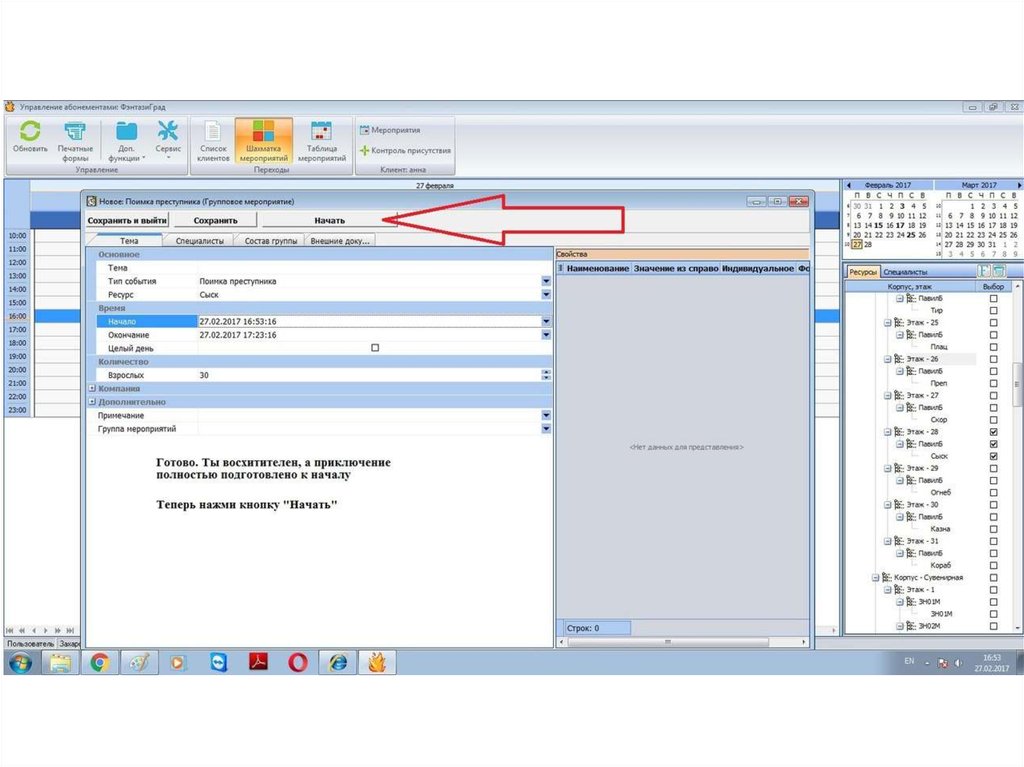Open the Специалисты tab in dialog
This screenshot has height=767, width=1024.
pyautogui.click(x=201, y=241)
